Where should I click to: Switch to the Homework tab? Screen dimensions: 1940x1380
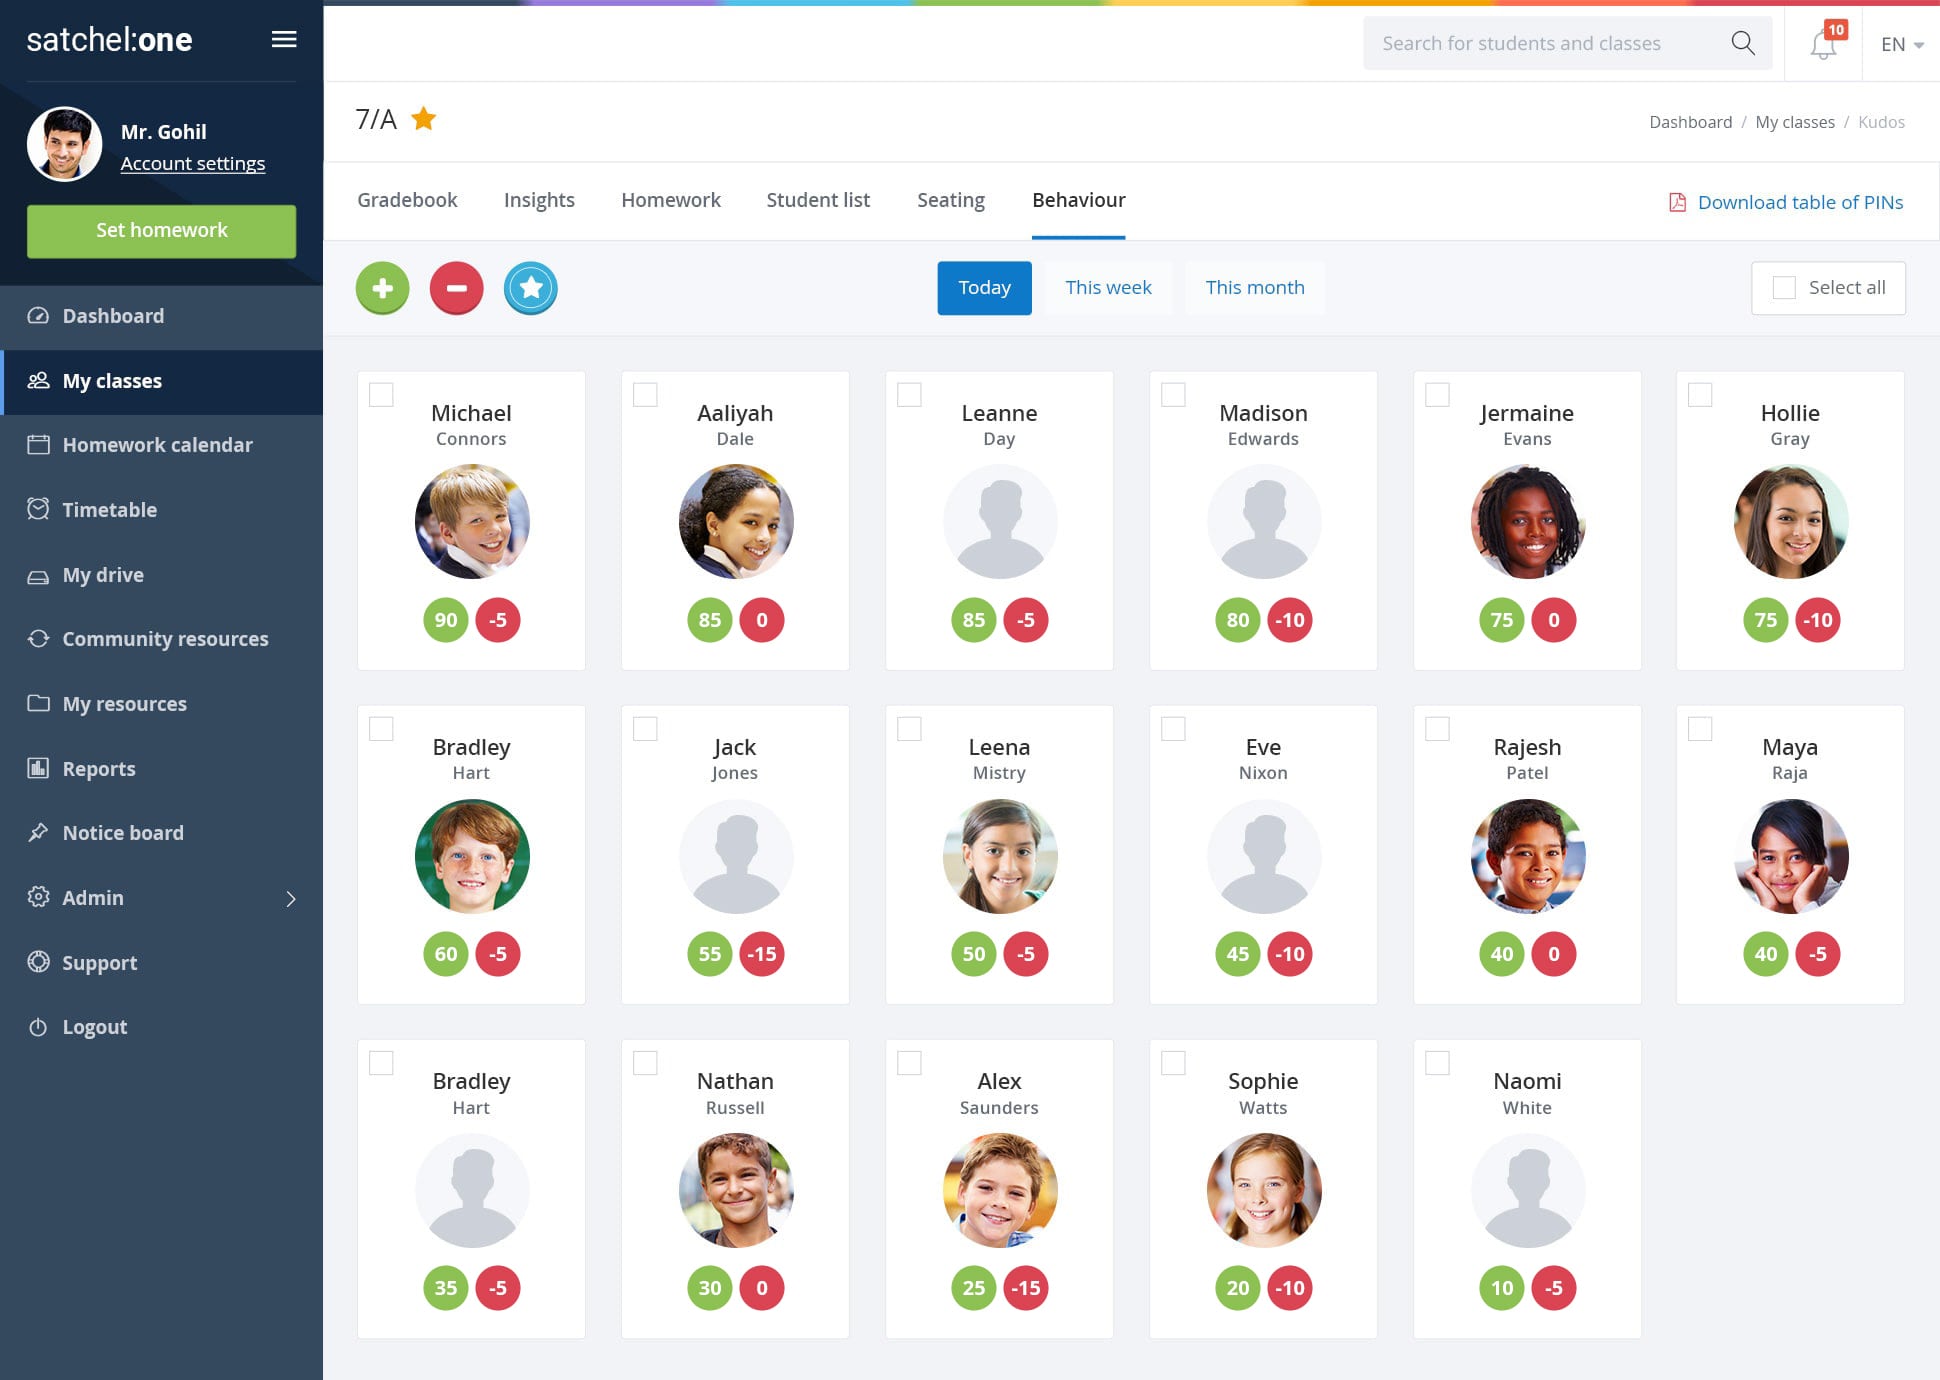pyautogui.click(x=669, y=199)
